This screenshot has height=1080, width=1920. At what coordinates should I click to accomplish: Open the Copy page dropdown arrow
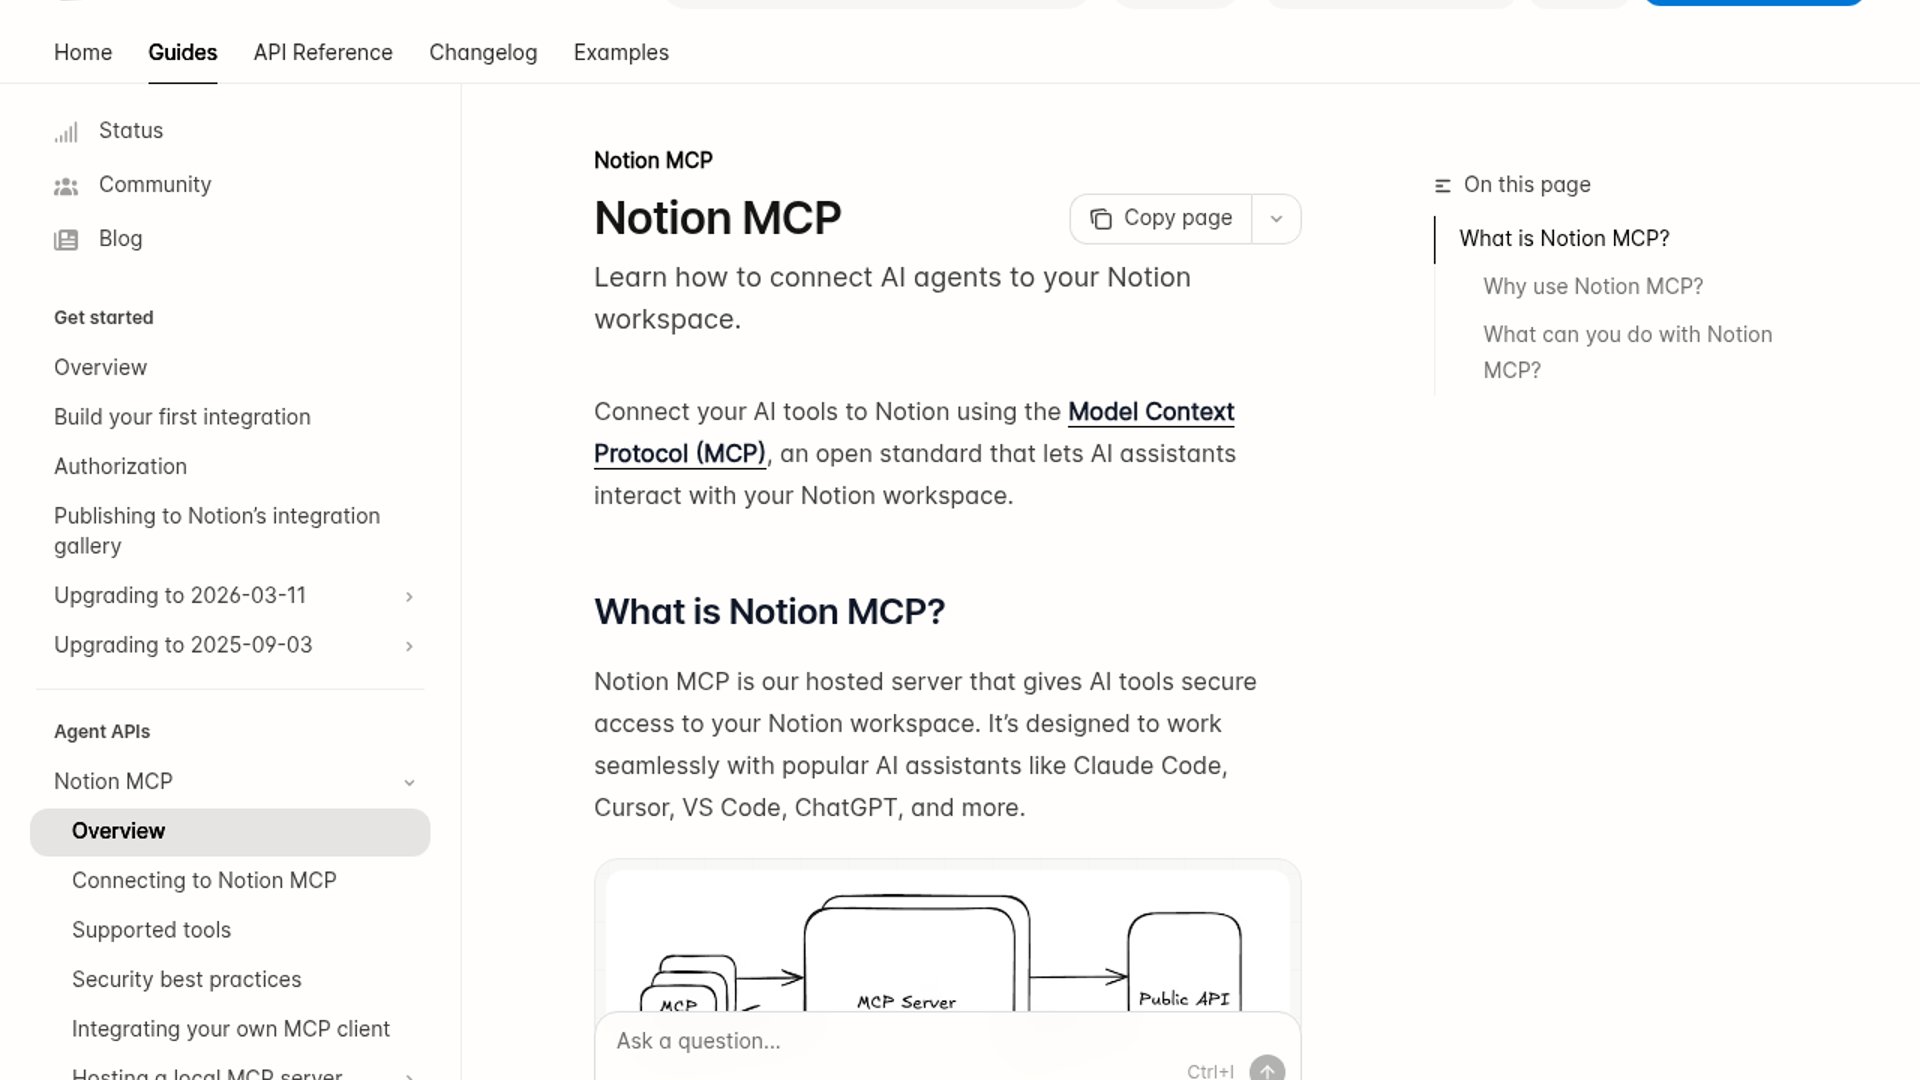coord(1276,219)
